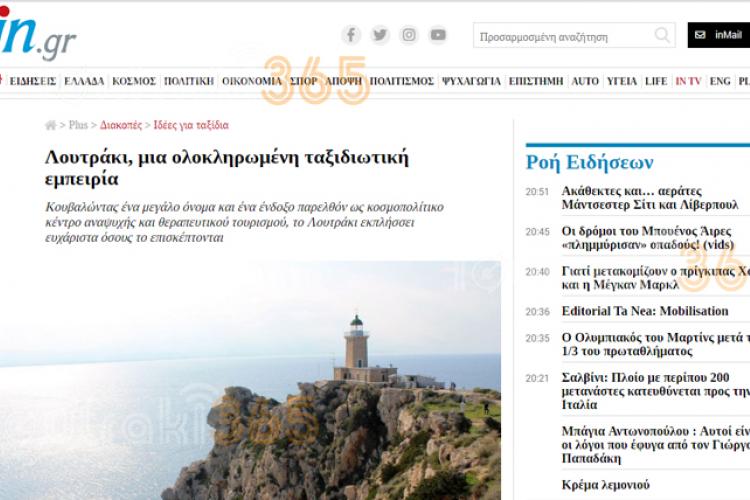Open Ακάθεκτες και… αεράτες Μάντσεστερ Σίτι story
Viewport: 750px width, 500px height.
(x=650, y=198)
